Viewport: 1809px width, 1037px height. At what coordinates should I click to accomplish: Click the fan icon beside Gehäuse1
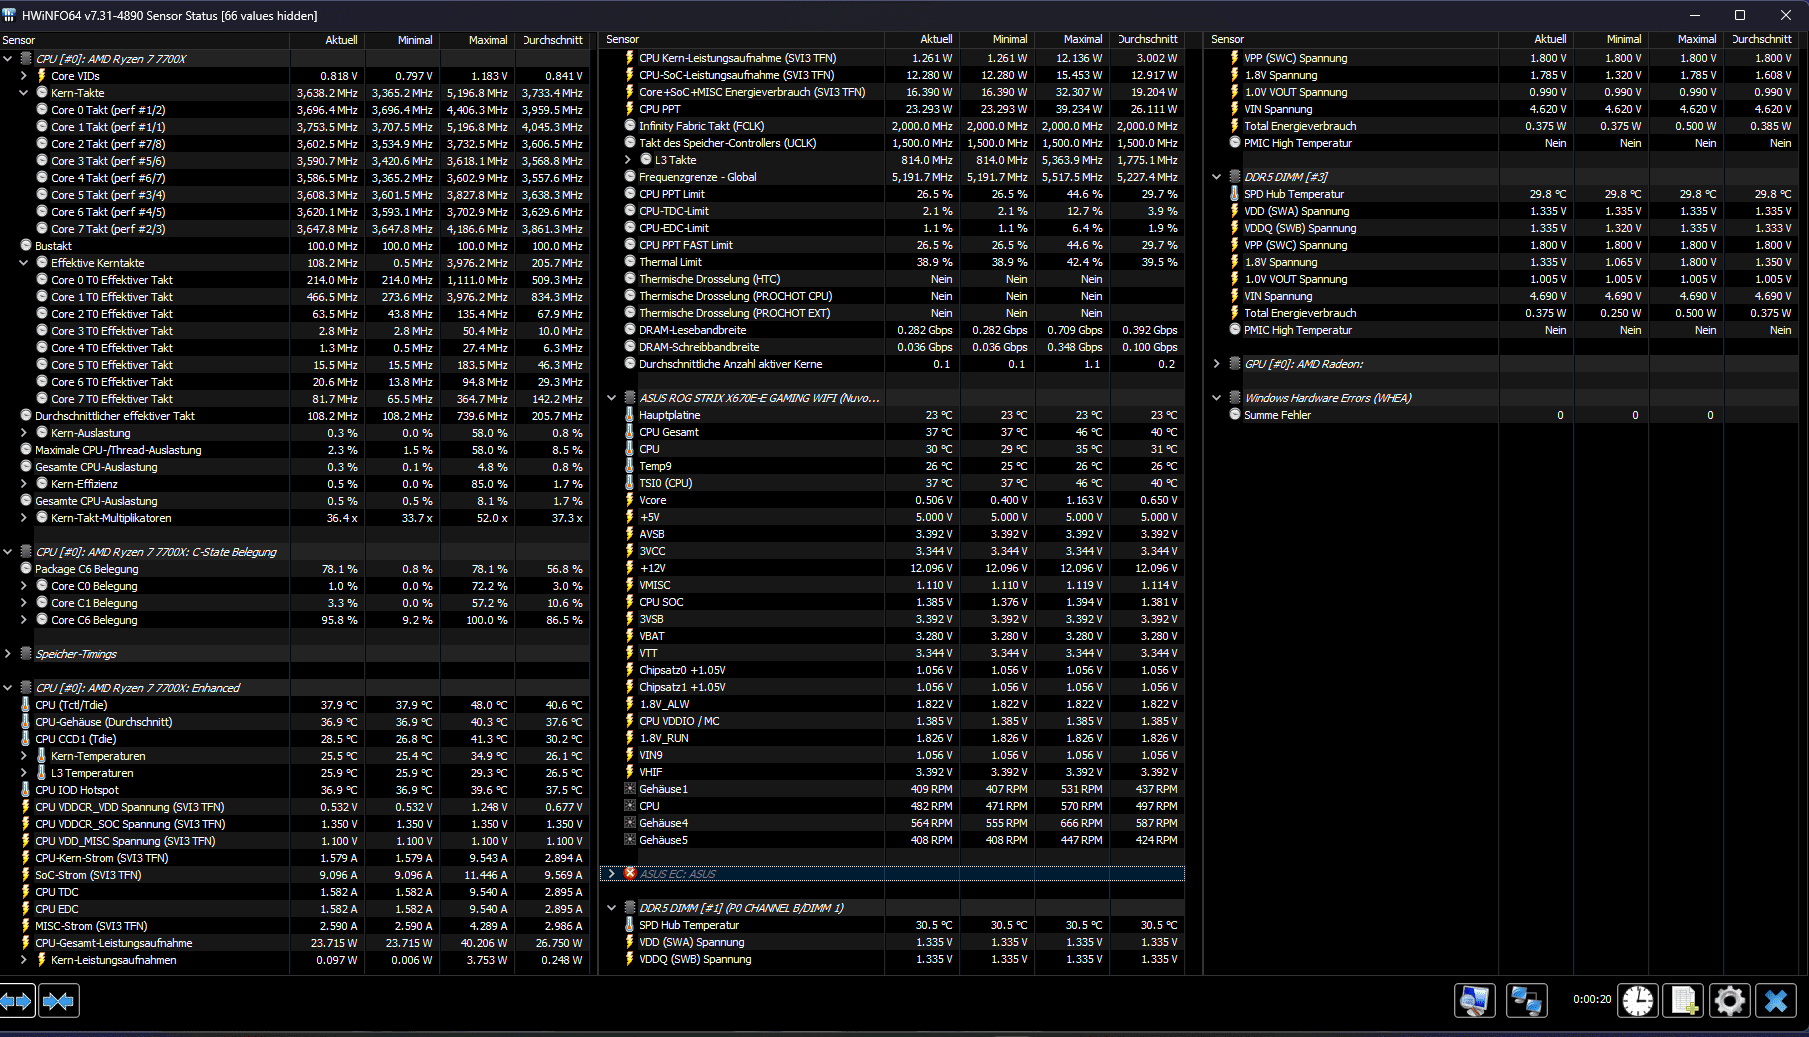coord(630,789)
